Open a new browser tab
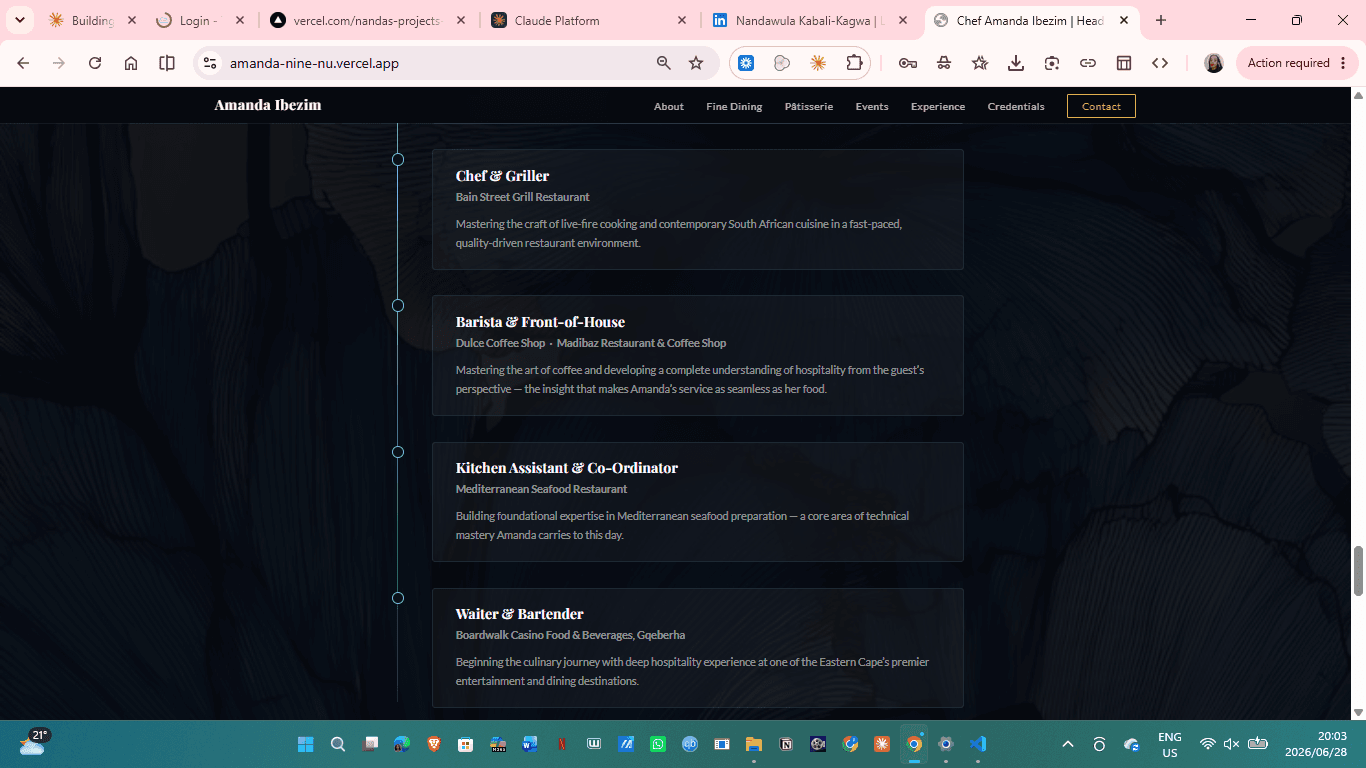Screen dimensions: 1366x768 pyautogui.click(x=1161, y=20)
